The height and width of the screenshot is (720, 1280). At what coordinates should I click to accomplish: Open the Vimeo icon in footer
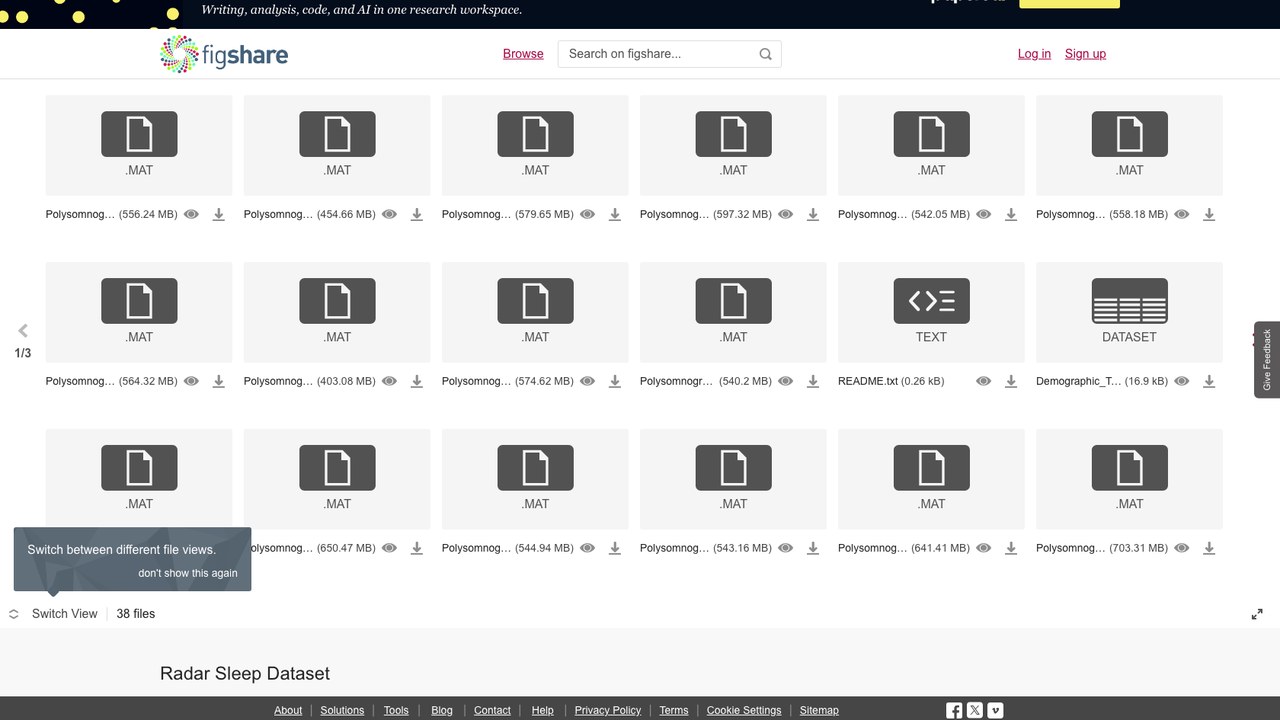click(995, 710)
